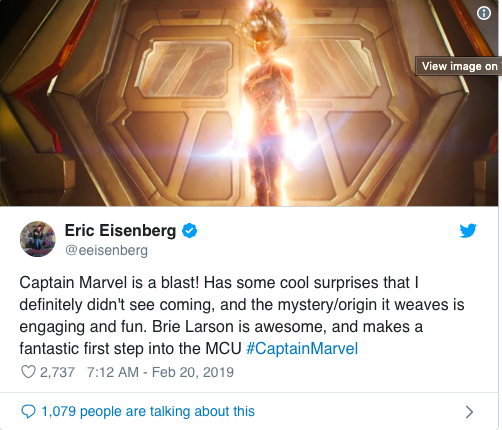Click "Captain Marvel is a blast!" sentence

tap(109, 283)
